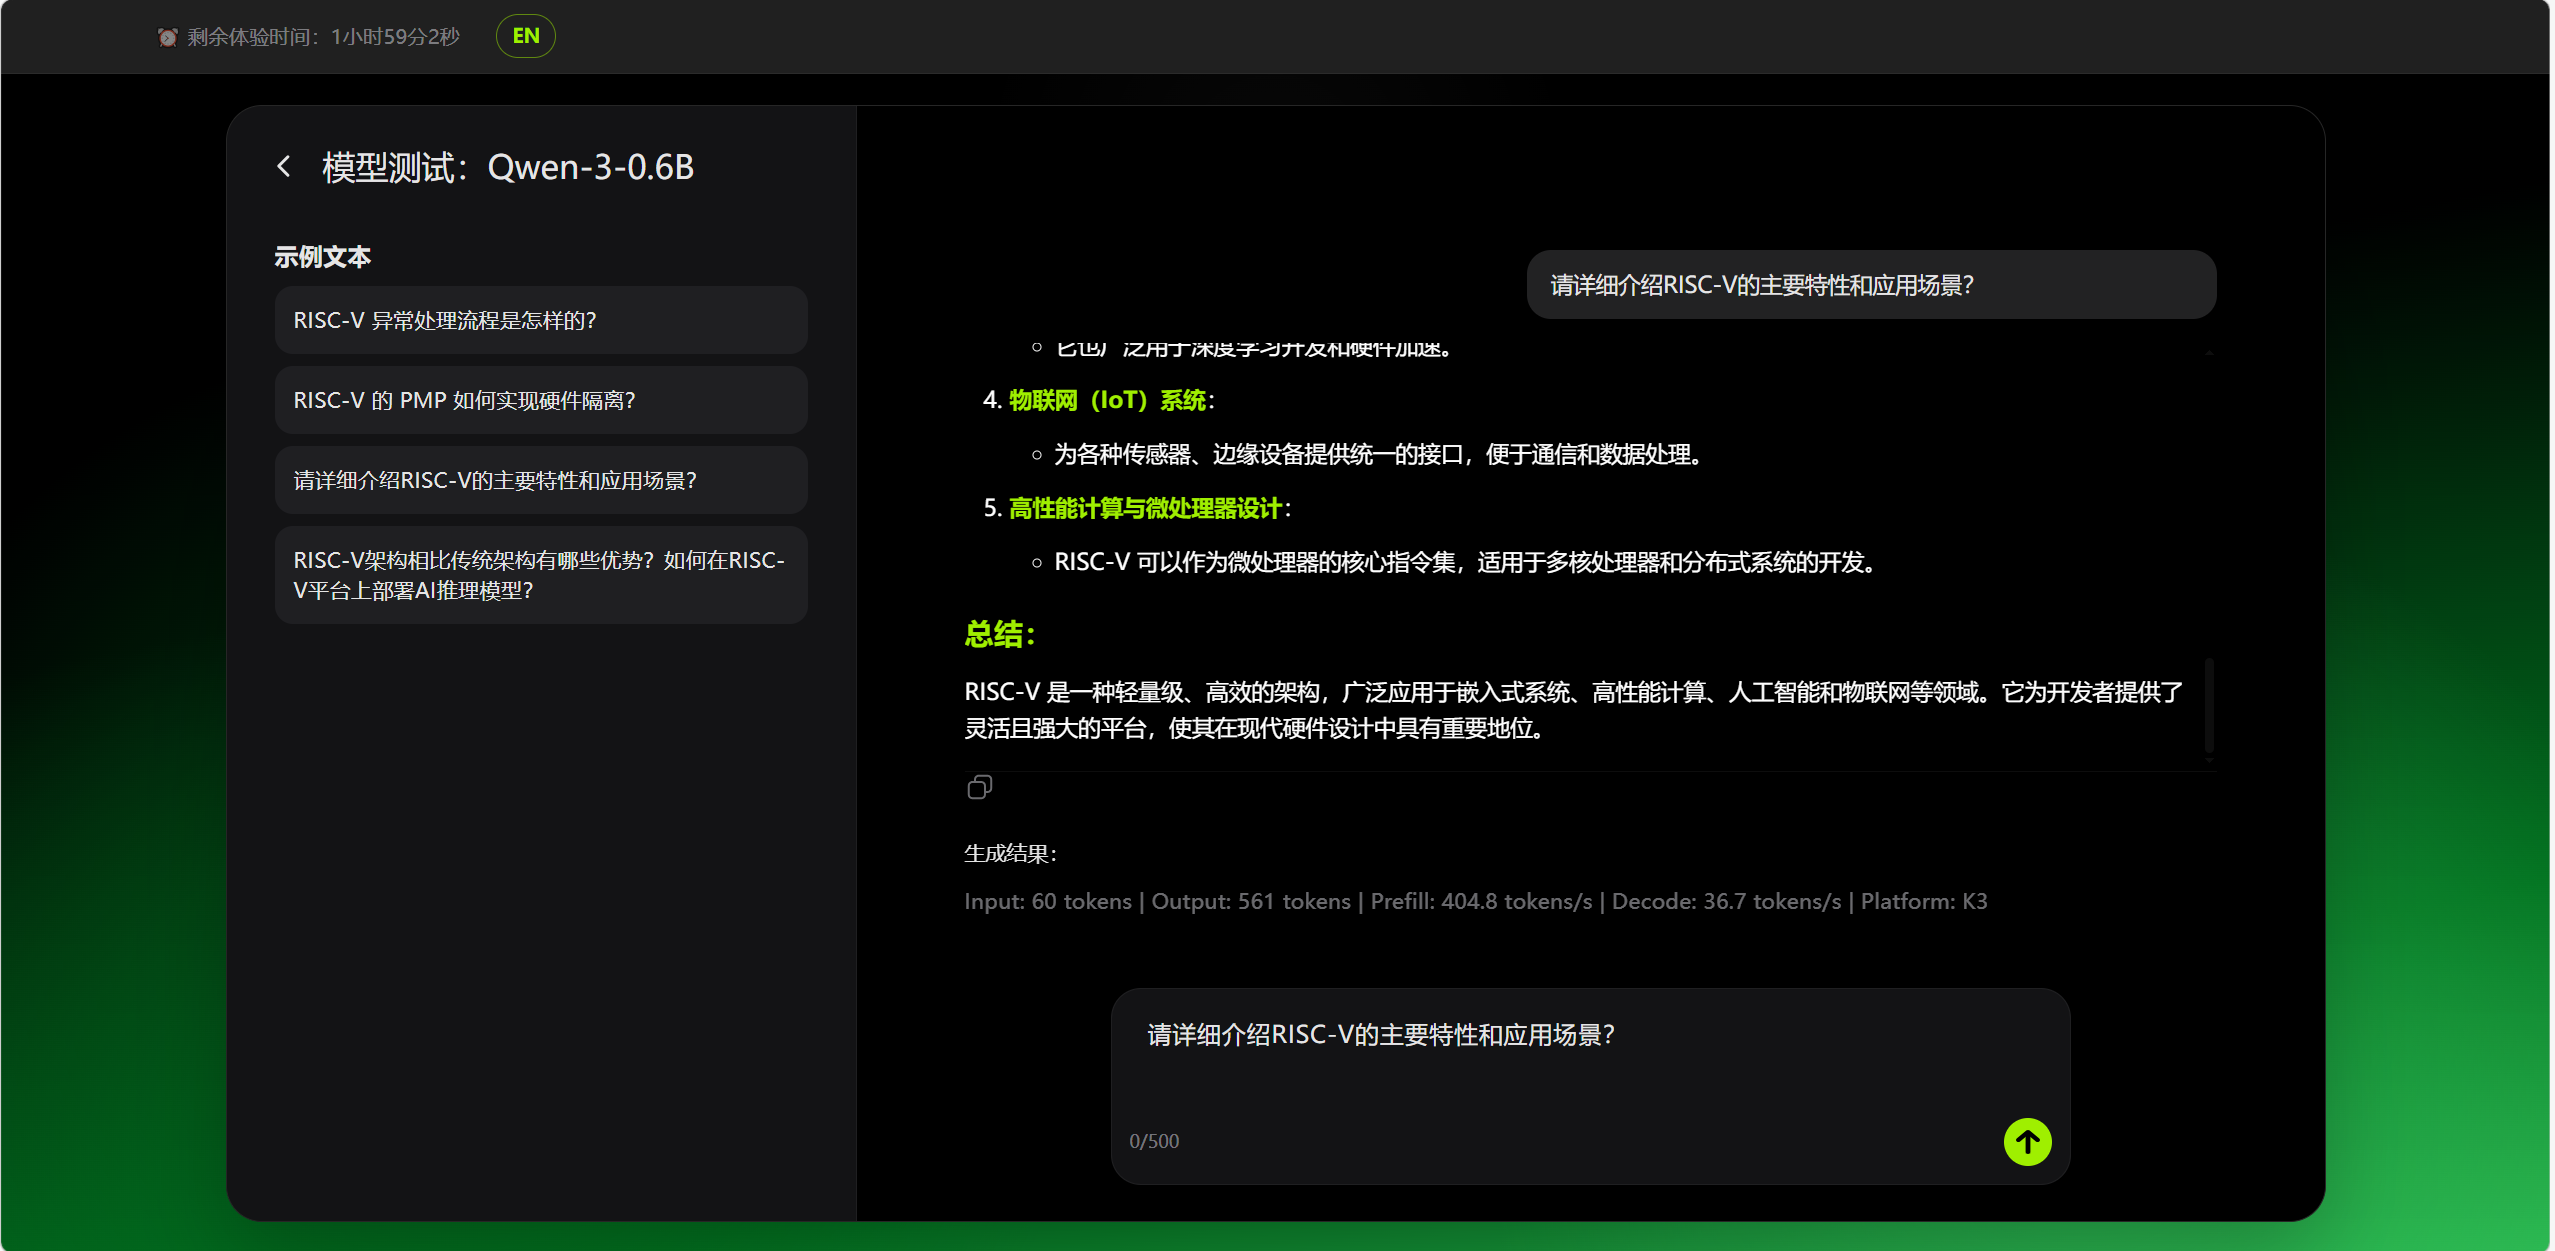Image resolution: width=2555 pixels, height=1251 pixels.
Task: Click the 'Input: 60 tokens' statistic
Action: pos(1048,901)
